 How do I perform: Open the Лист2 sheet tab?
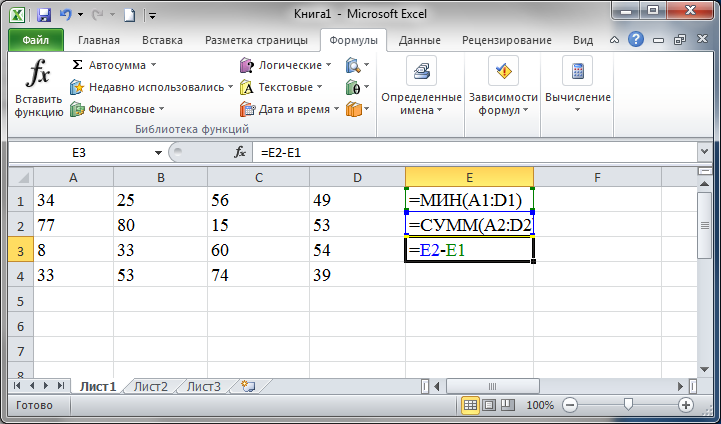[x=150, y=386]
